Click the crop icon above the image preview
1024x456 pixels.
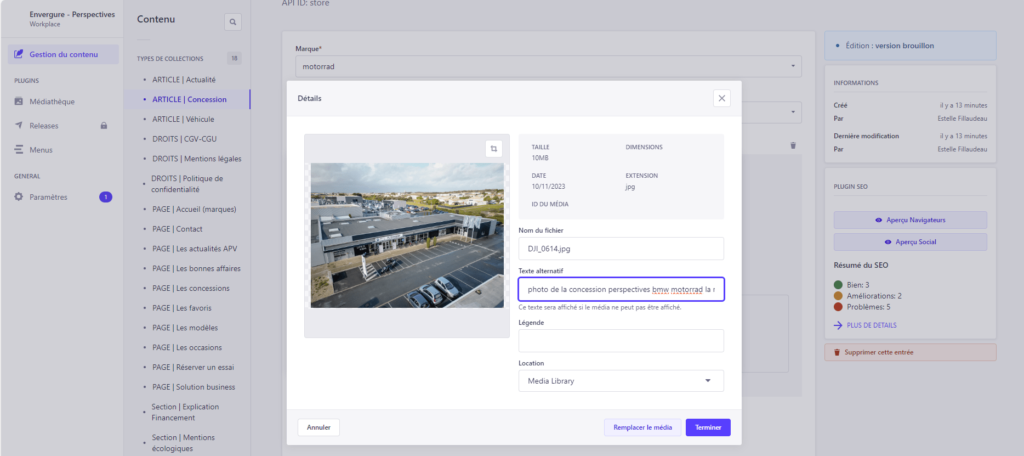(494, 149)
